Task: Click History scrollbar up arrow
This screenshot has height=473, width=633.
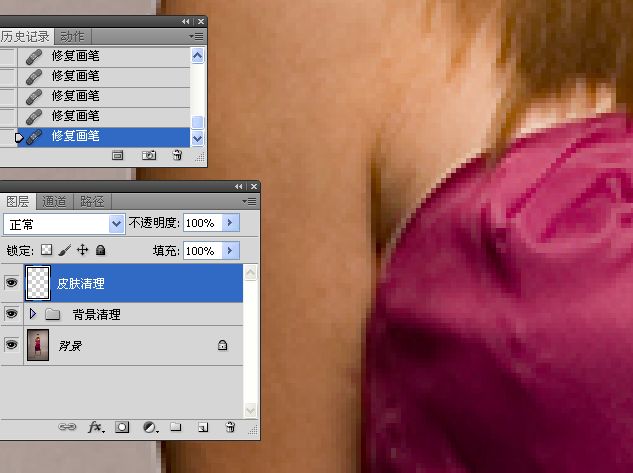Action: [197, 56]
